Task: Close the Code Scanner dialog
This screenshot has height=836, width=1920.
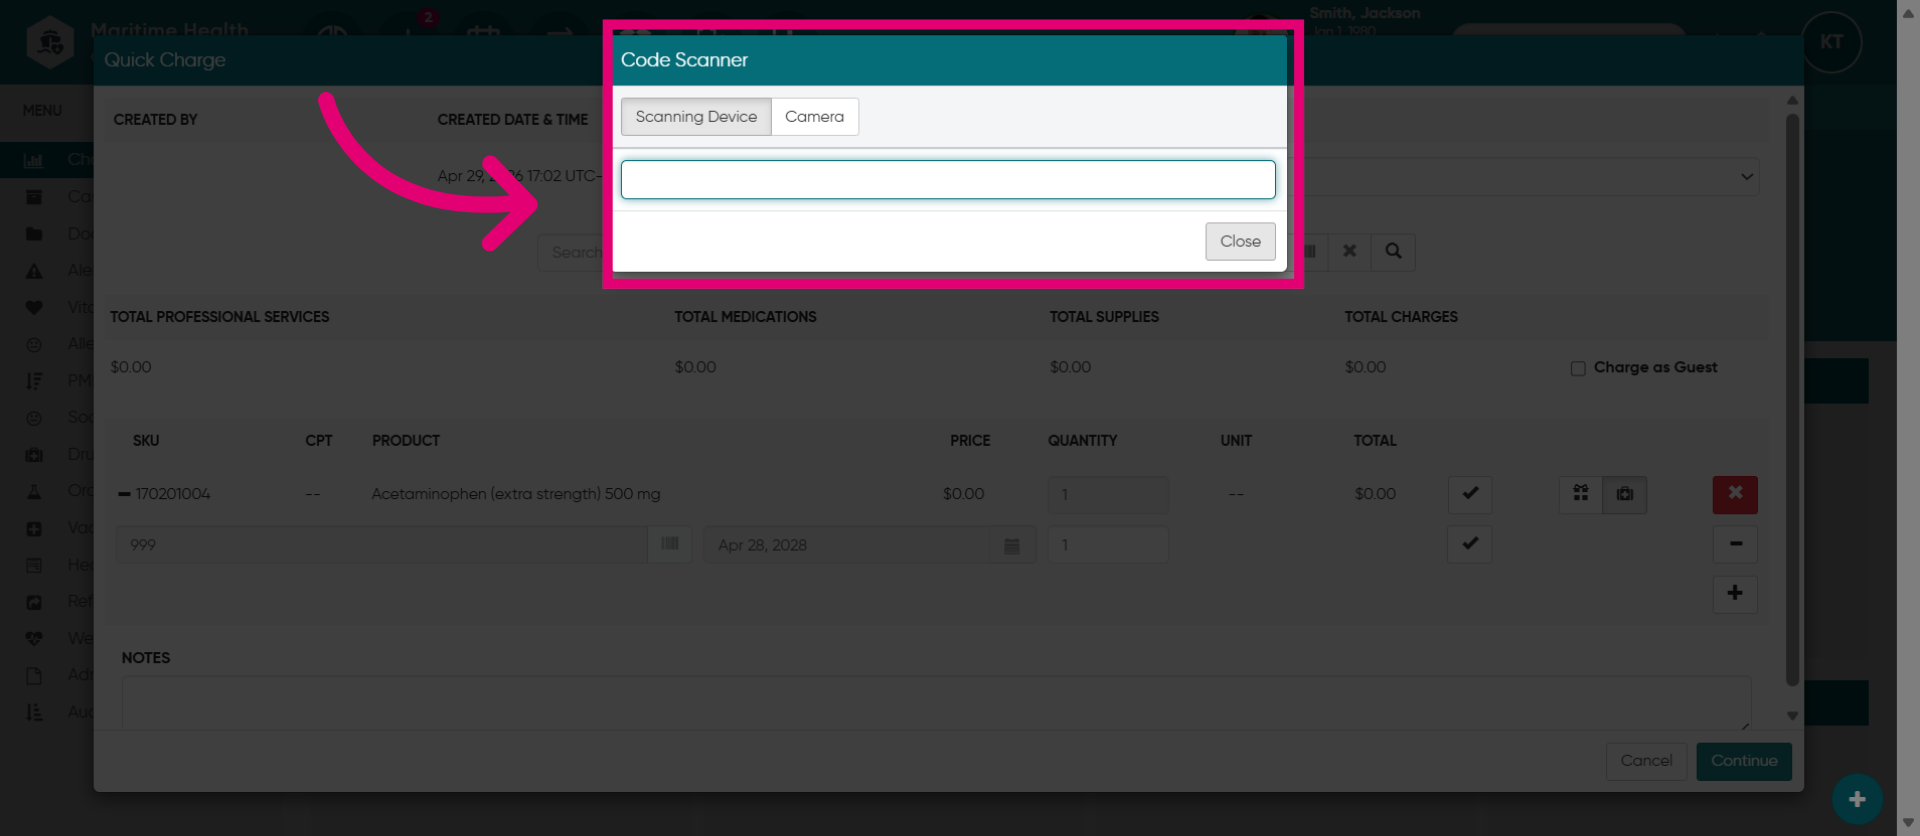Action: pos(1240,241)
